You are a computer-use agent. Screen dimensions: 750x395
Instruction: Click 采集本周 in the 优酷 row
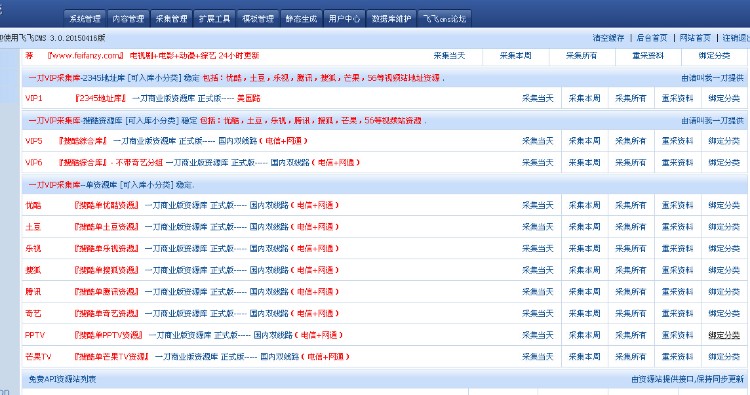(584, 205)
